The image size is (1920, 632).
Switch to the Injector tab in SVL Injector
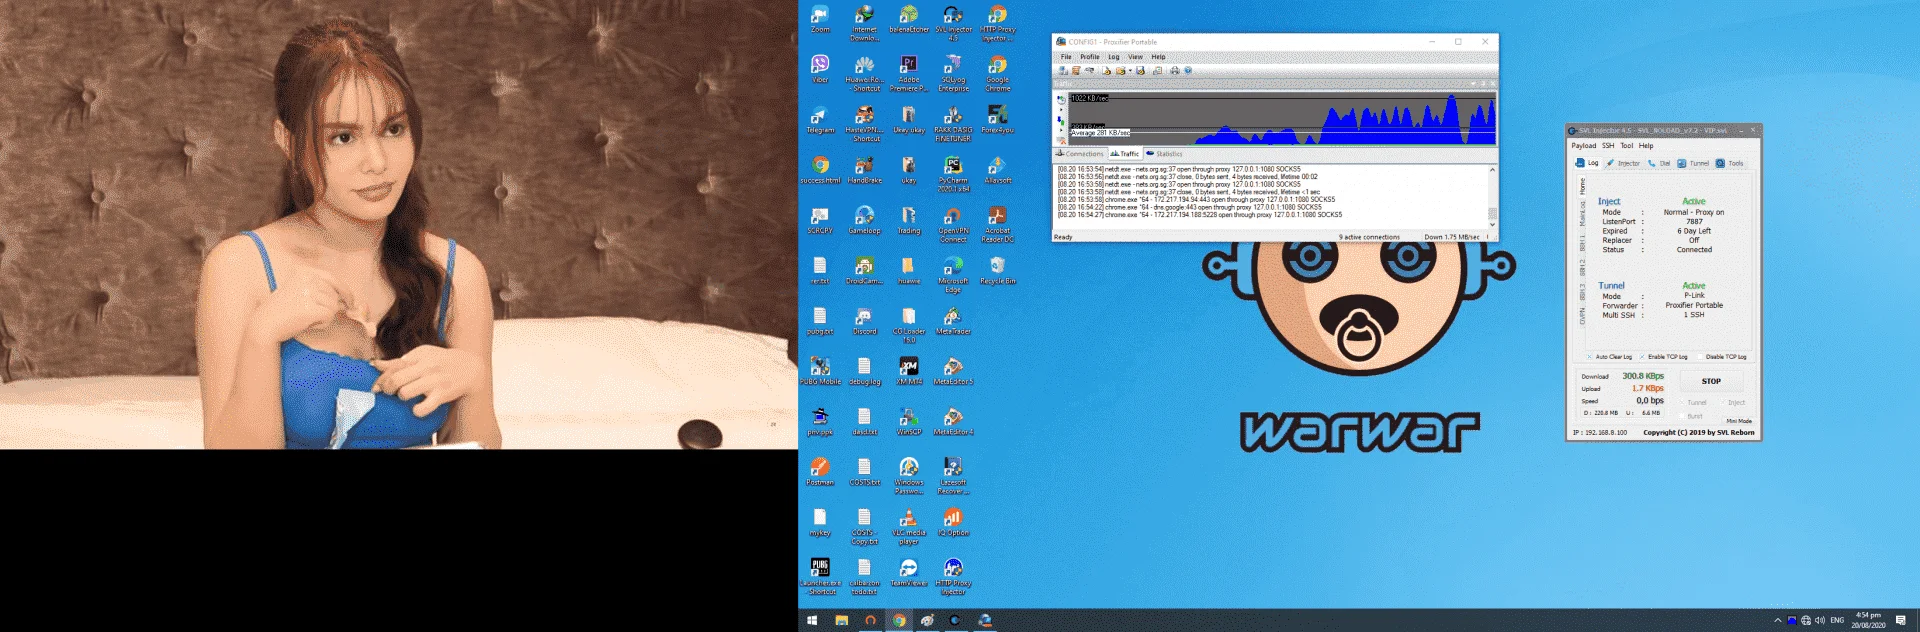tap(1623, 163)
